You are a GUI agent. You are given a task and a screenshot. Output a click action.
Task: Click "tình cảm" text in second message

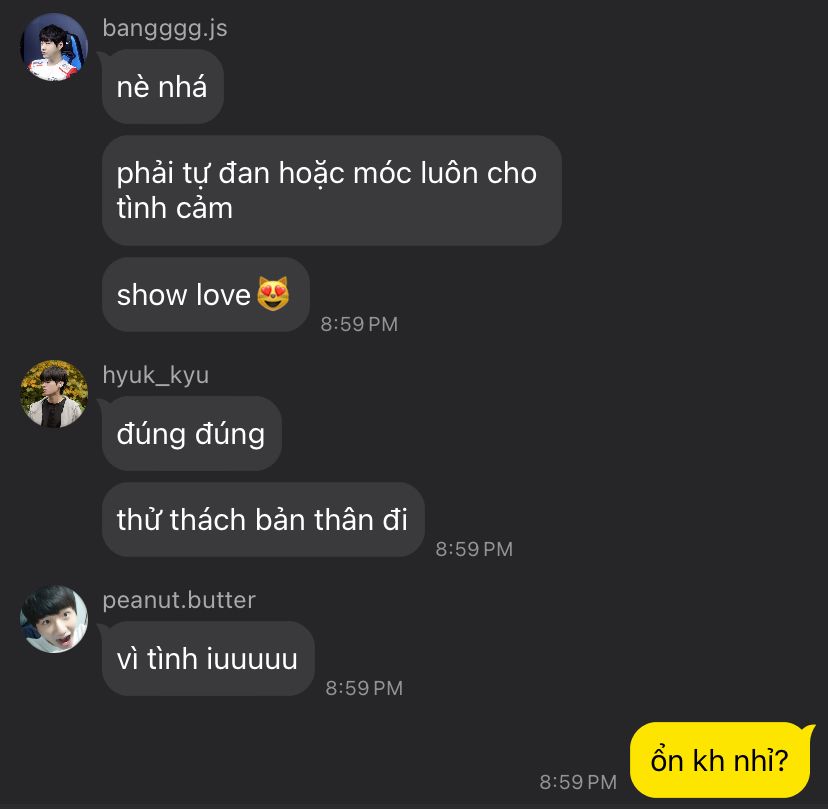pyautogui.click(x=175, y=208)
